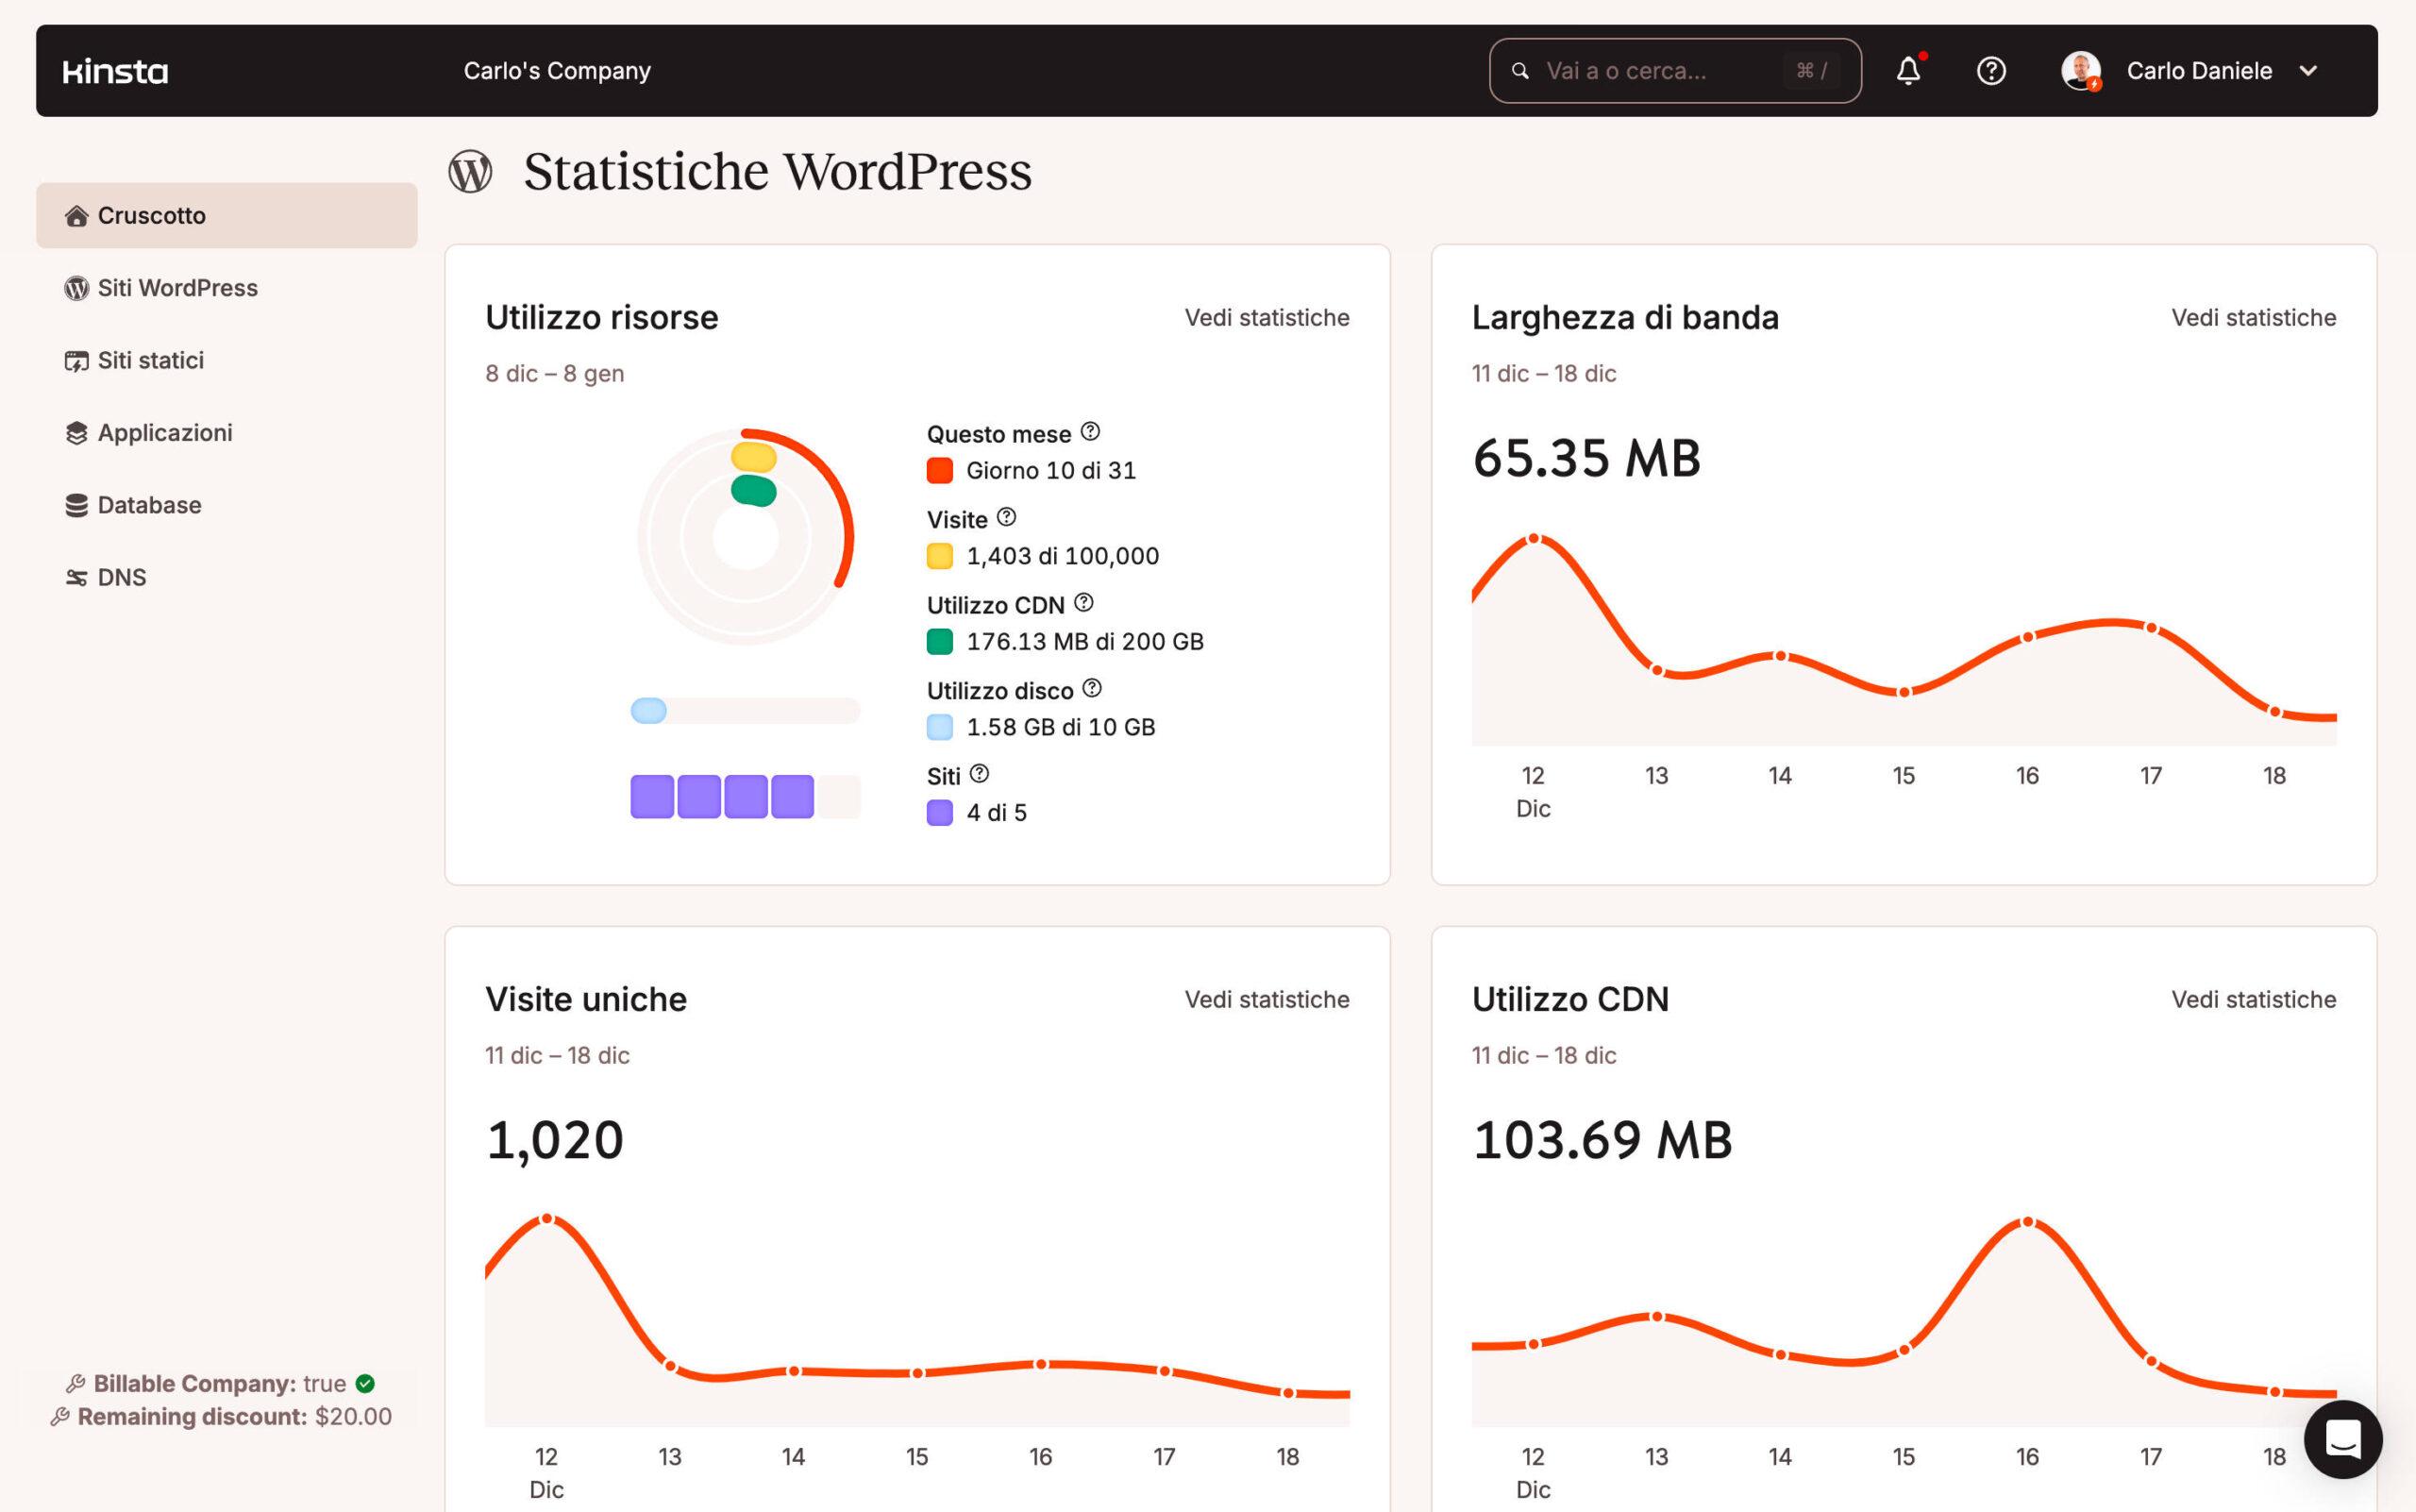2416x1512 pixels.
Task: Select Applicazioni in the sidebar
Action: 164,433
